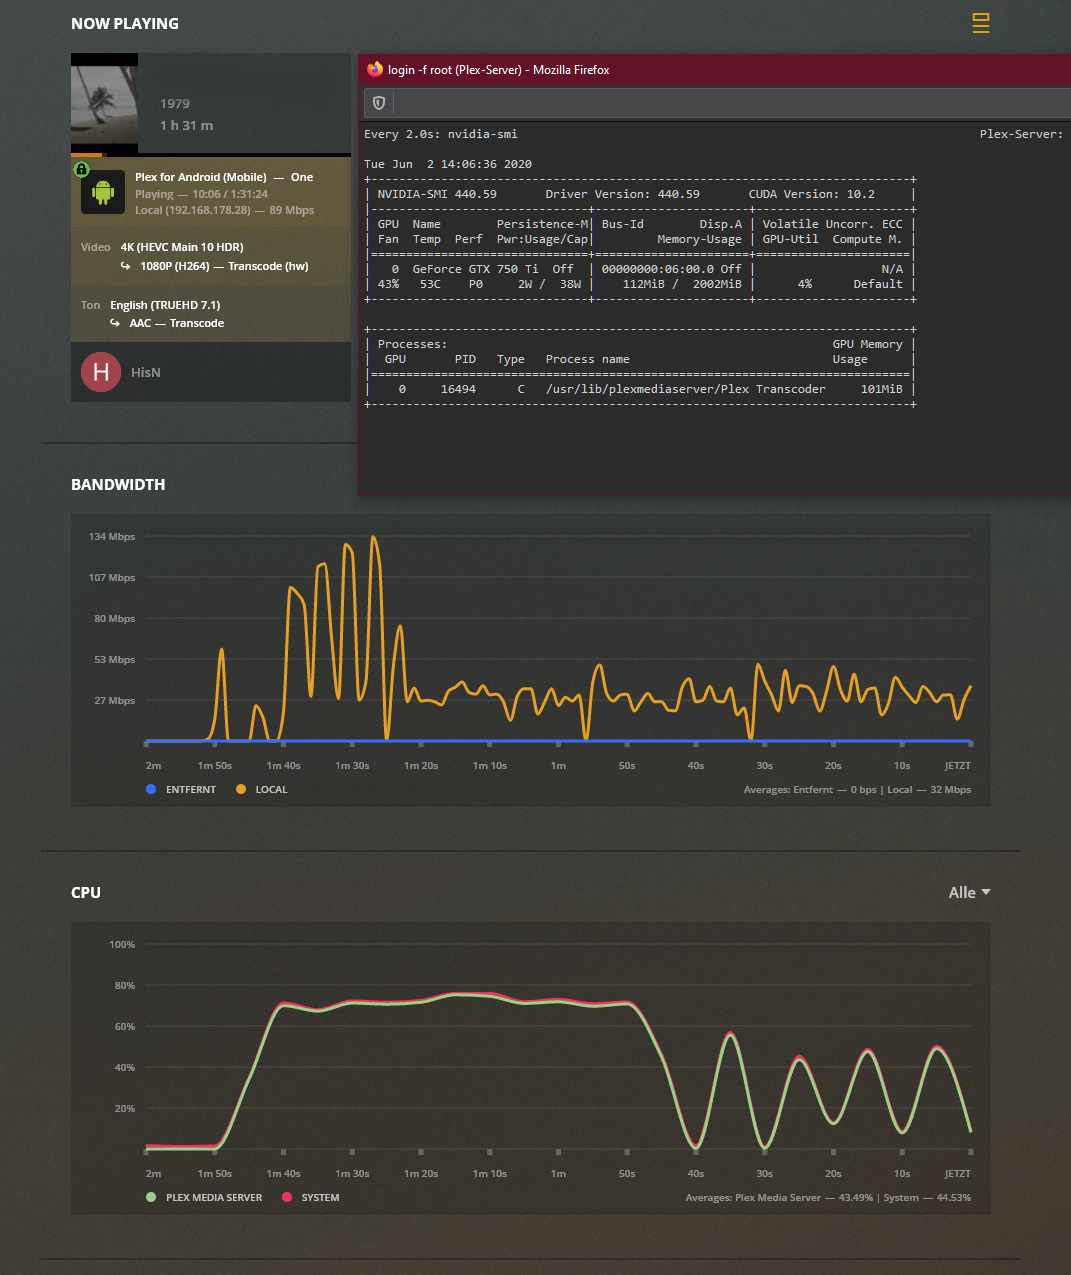Click the 'Plex for Android (Mobile)' player label
Screen dimensions: 1071x1275
[201, 177]
